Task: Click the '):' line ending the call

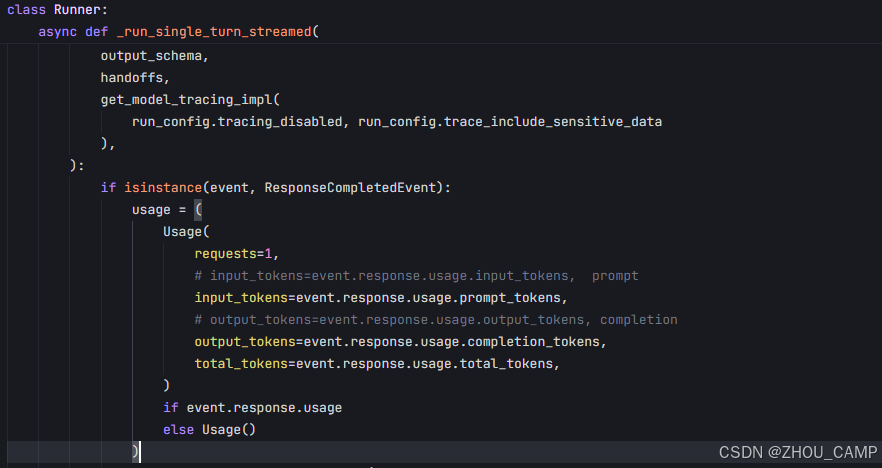Action: coord(77,165)
